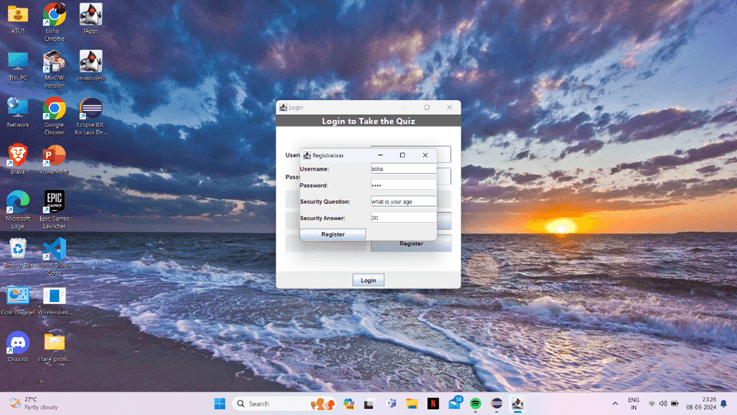Select the Security Question text field
737x415 pixels.
click(x=403, y=201)
